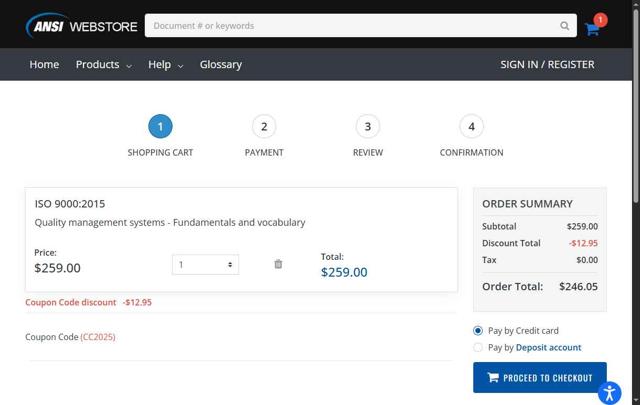
Task: Click step 4 Confirmation circle
Action: pos(471,127)
